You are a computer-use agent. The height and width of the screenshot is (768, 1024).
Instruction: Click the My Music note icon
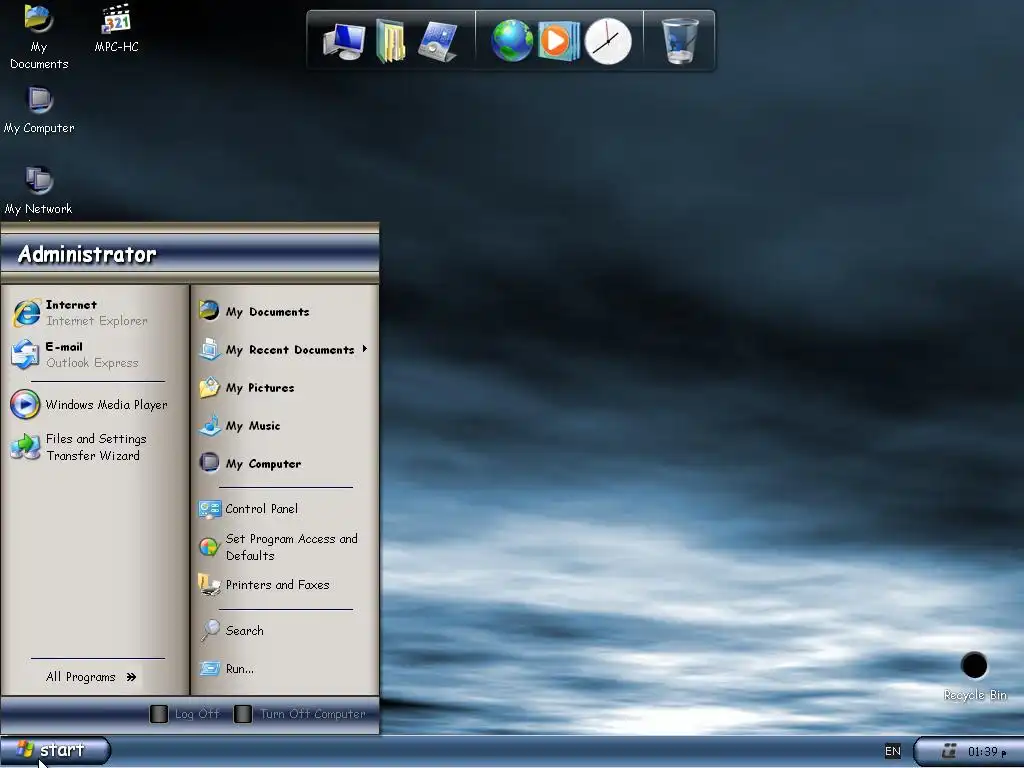click(210, 425)
